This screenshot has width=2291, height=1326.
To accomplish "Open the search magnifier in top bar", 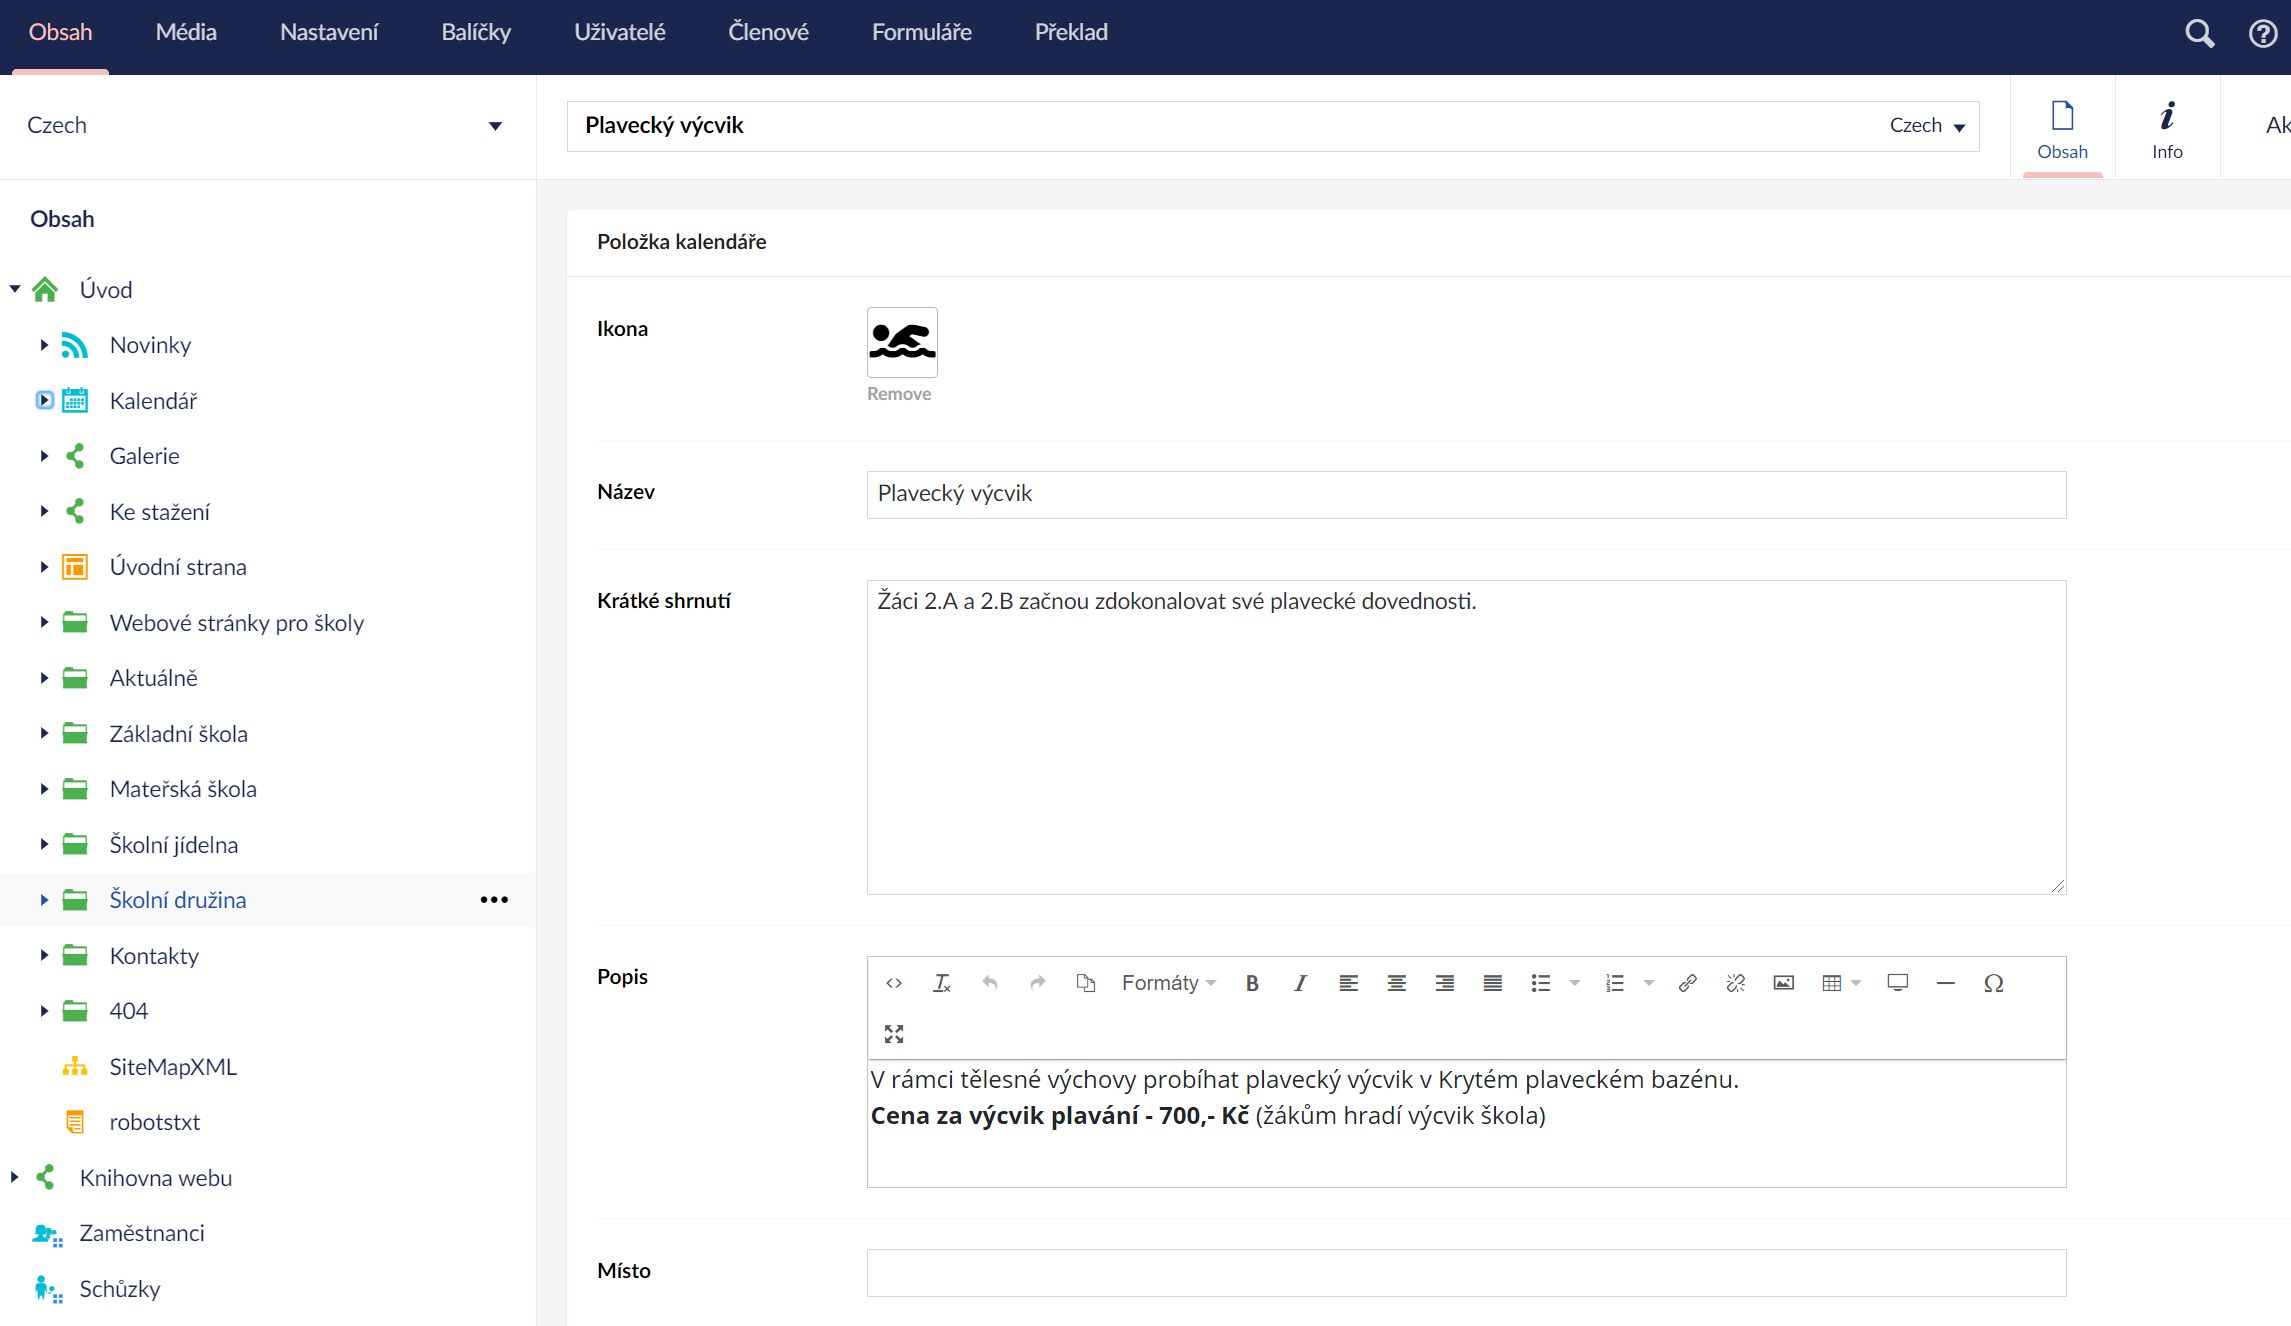I will click(x=2199, y=33).
